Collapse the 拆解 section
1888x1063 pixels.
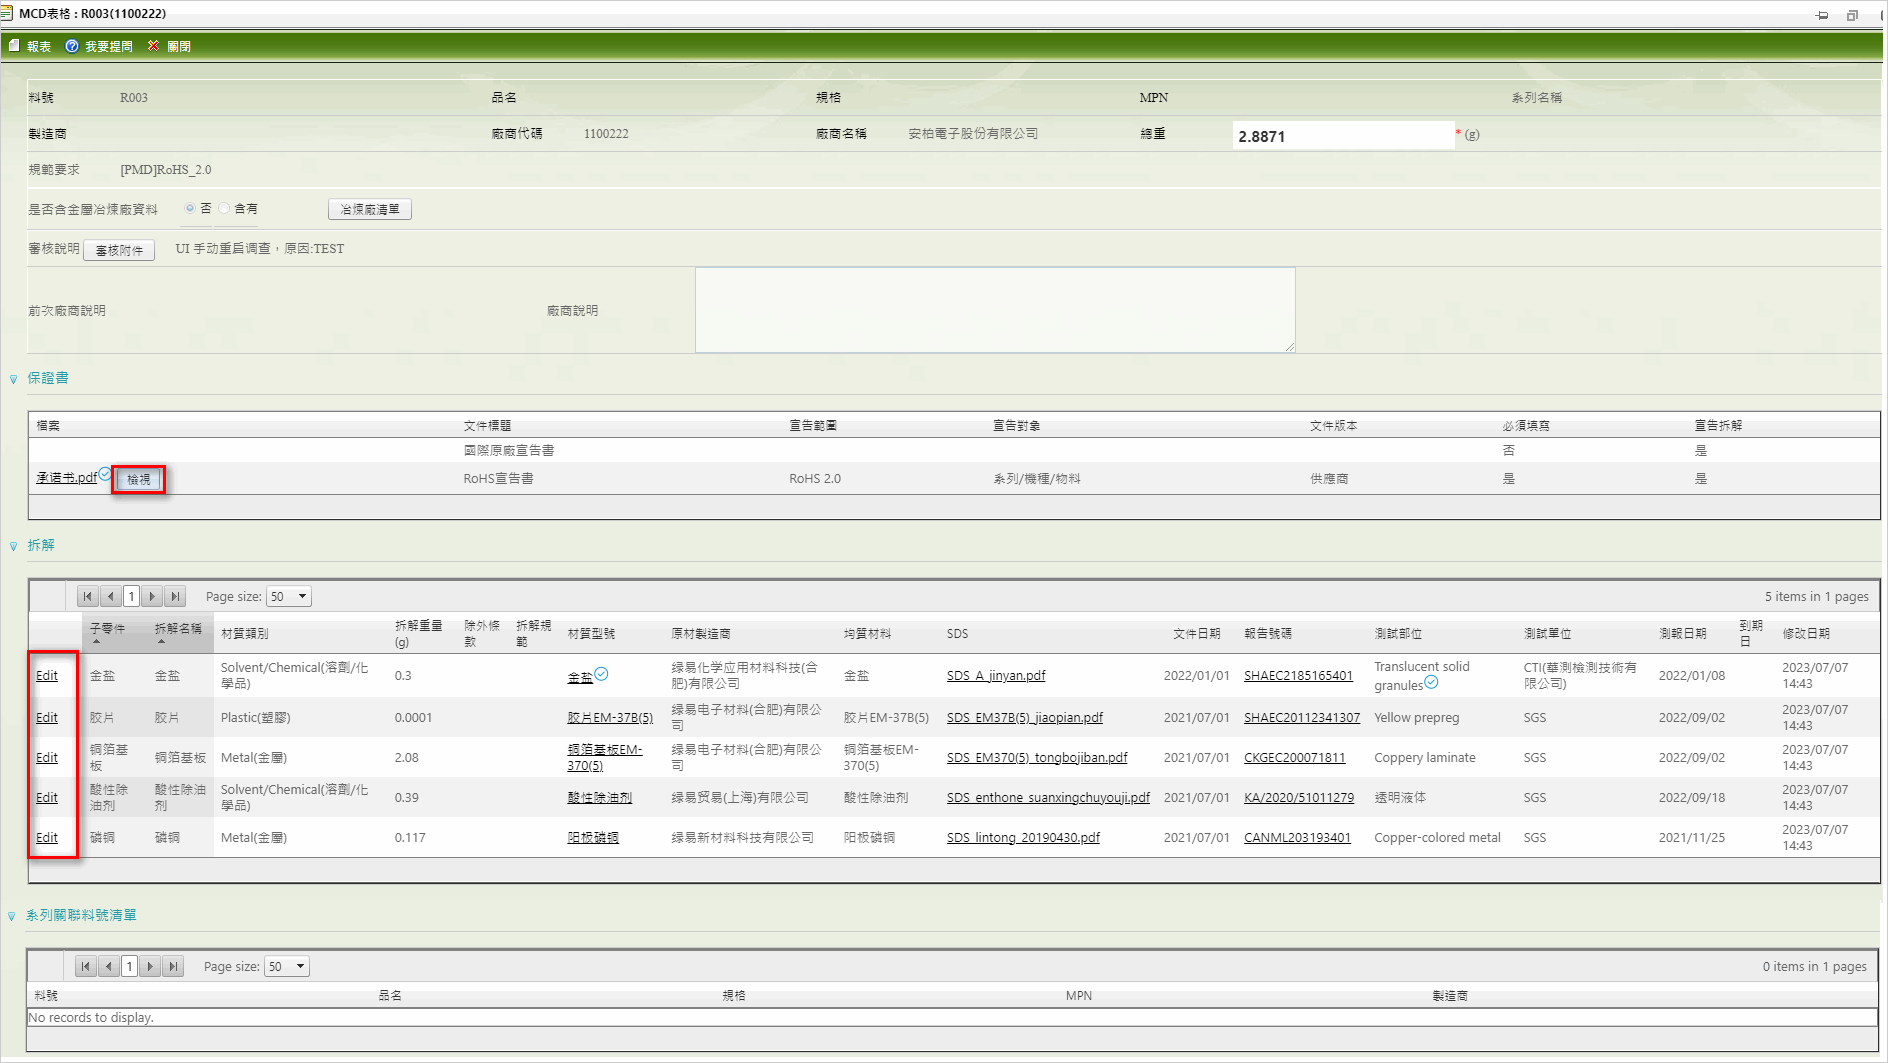13,546
